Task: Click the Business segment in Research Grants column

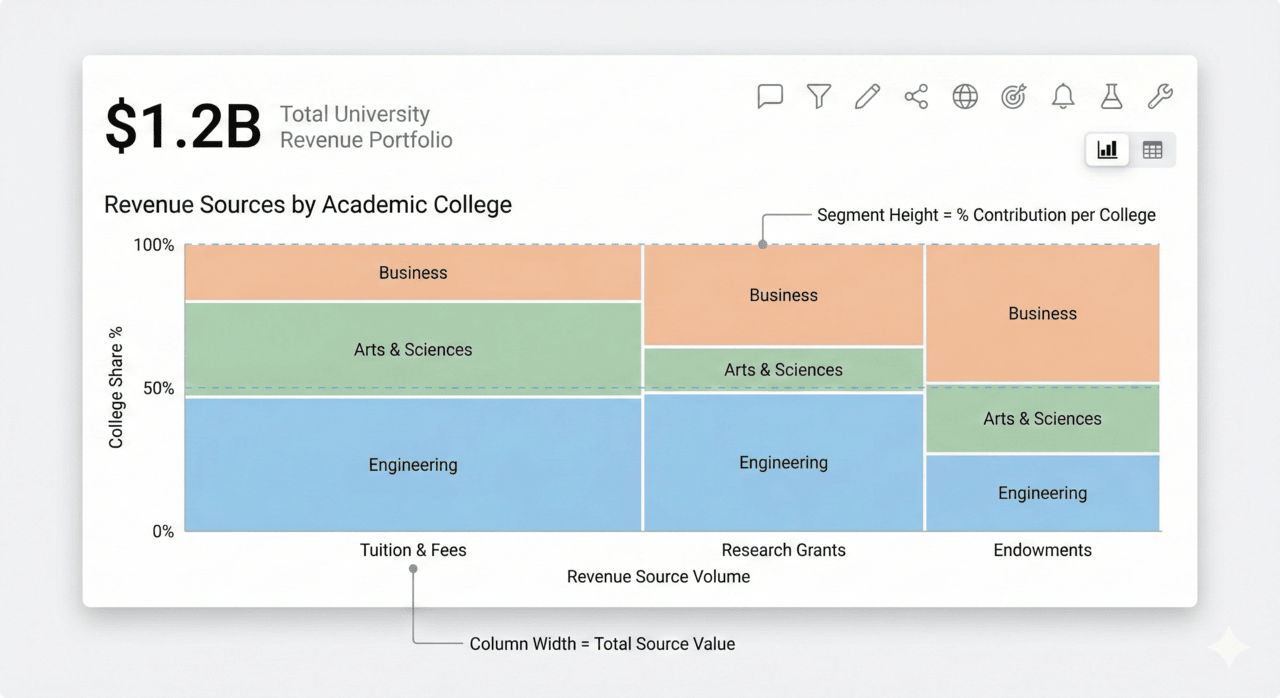Action: [x=783, y=295]
